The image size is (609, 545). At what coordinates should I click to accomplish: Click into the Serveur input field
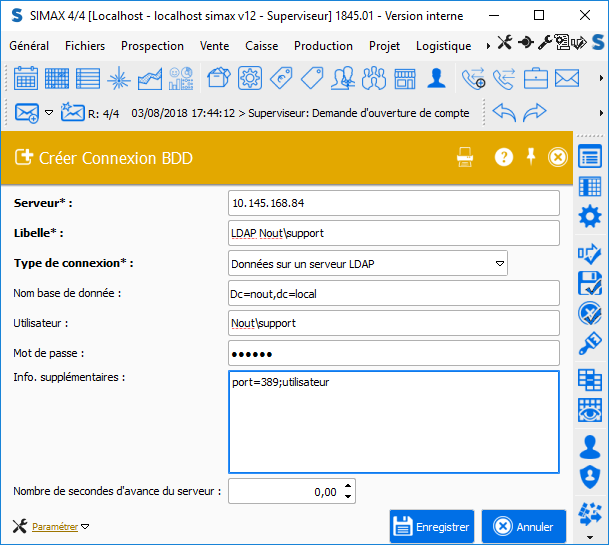click(x=393, y=203)
